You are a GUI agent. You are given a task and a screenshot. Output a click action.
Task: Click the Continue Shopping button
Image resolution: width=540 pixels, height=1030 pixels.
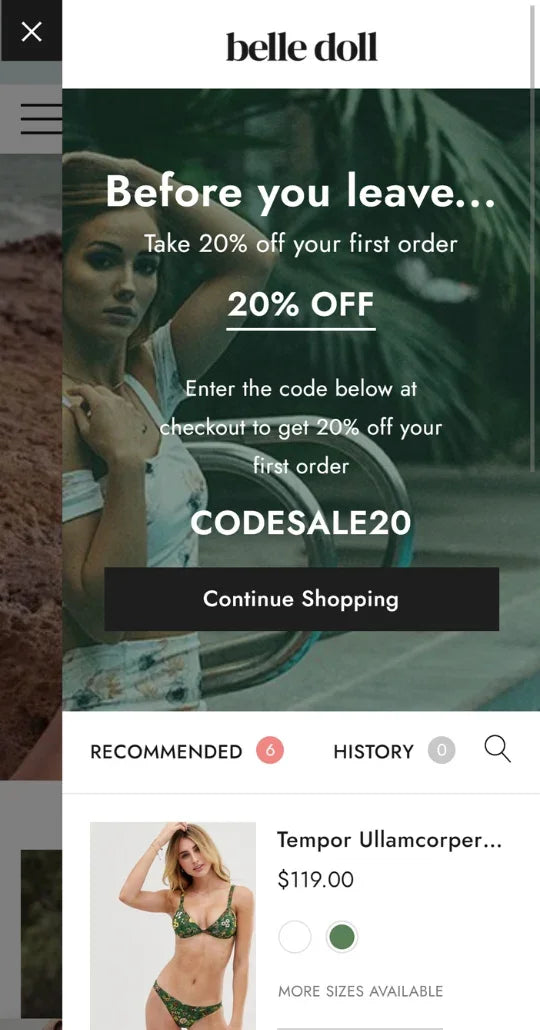(302, 599)
